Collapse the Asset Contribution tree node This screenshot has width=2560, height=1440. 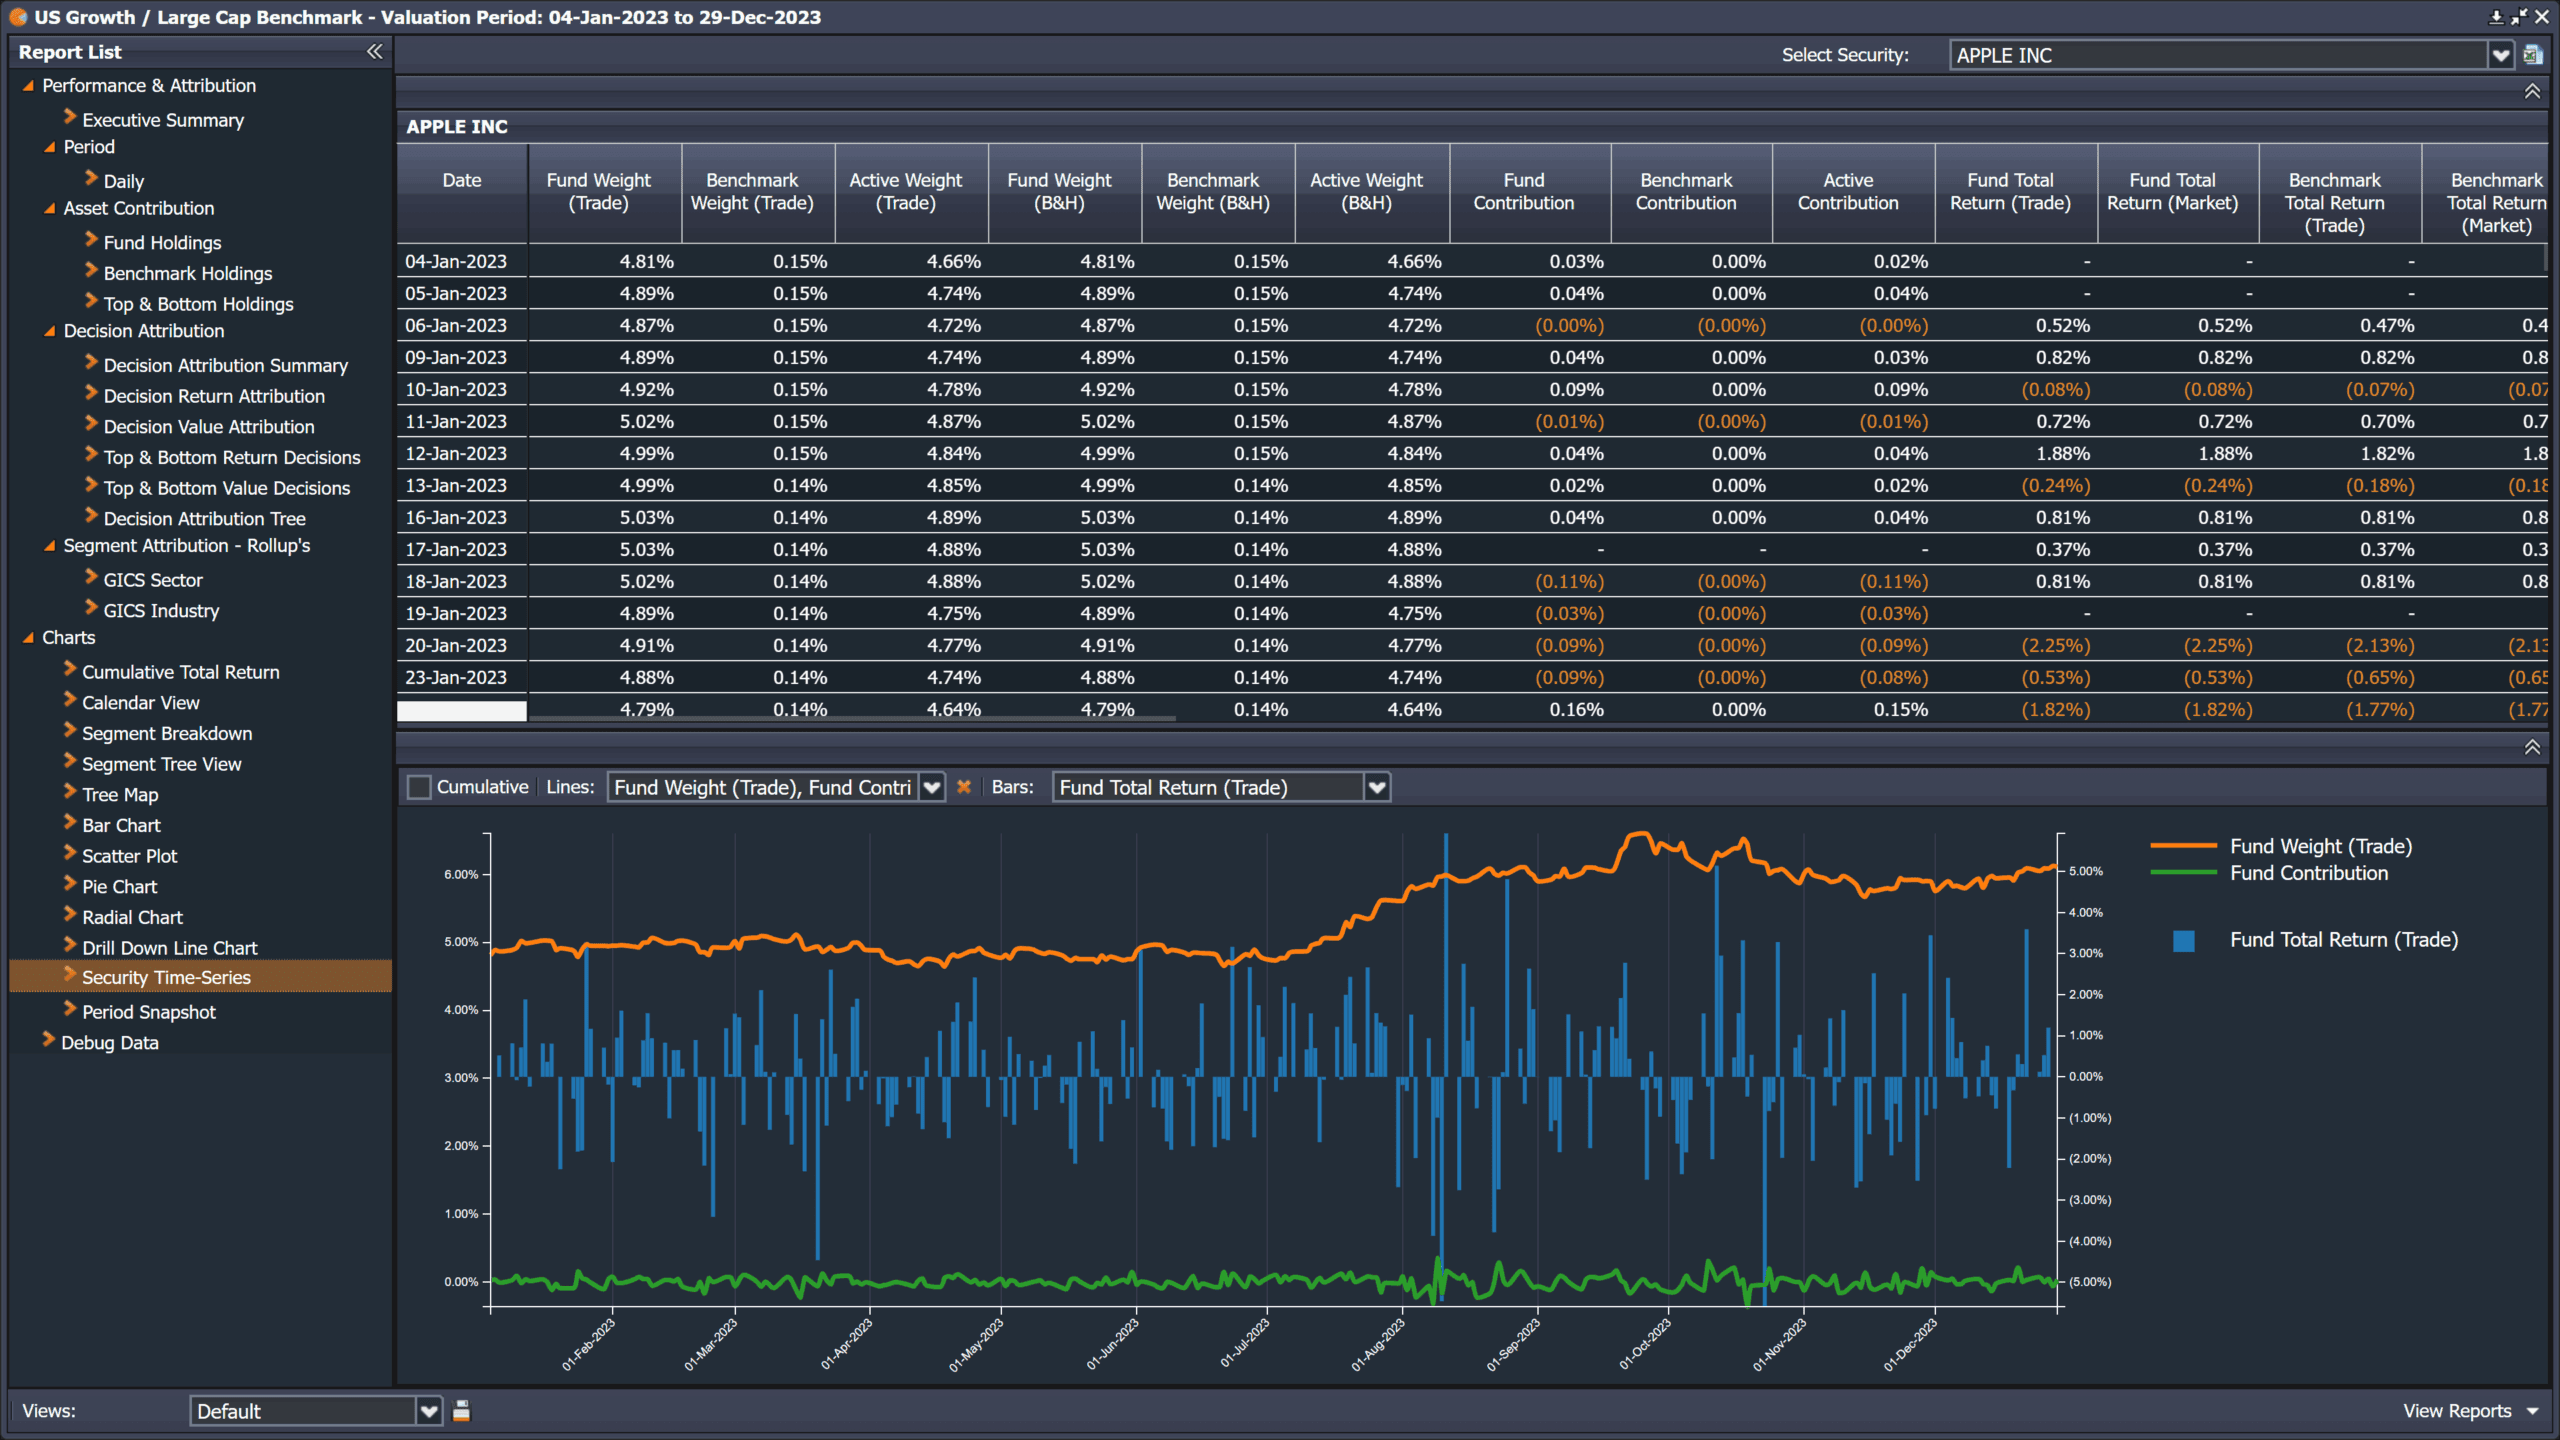tap(49, 208)
